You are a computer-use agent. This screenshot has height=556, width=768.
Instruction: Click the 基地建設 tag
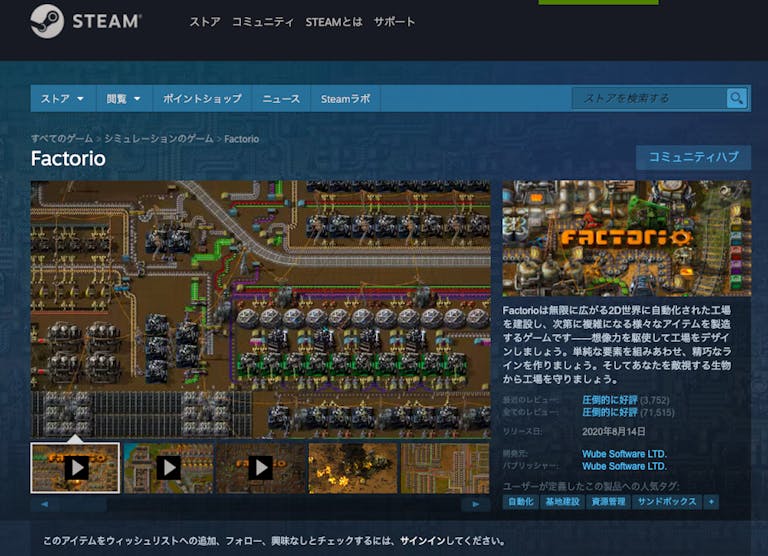(562, 502)
